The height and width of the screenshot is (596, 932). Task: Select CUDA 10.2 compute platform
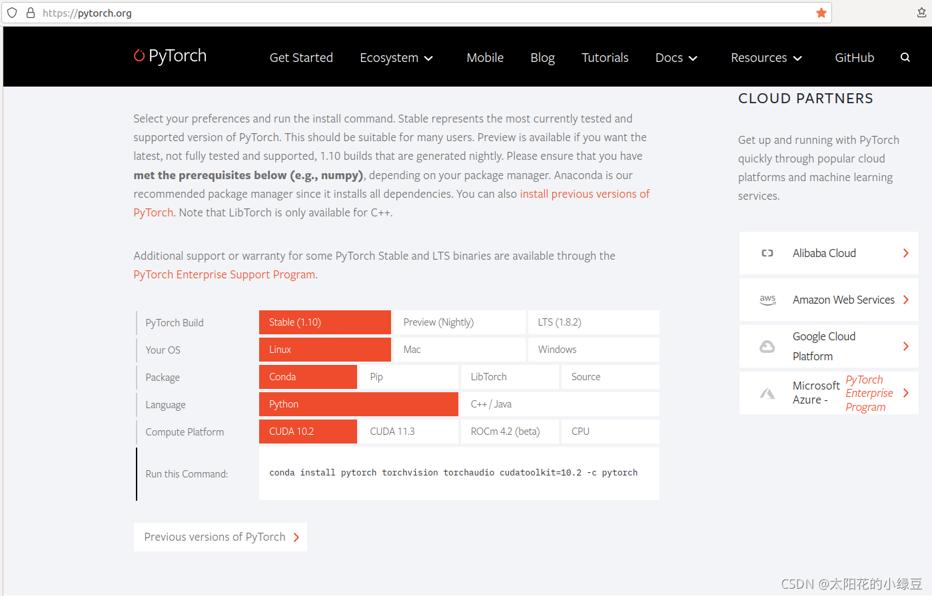point(308,431)
